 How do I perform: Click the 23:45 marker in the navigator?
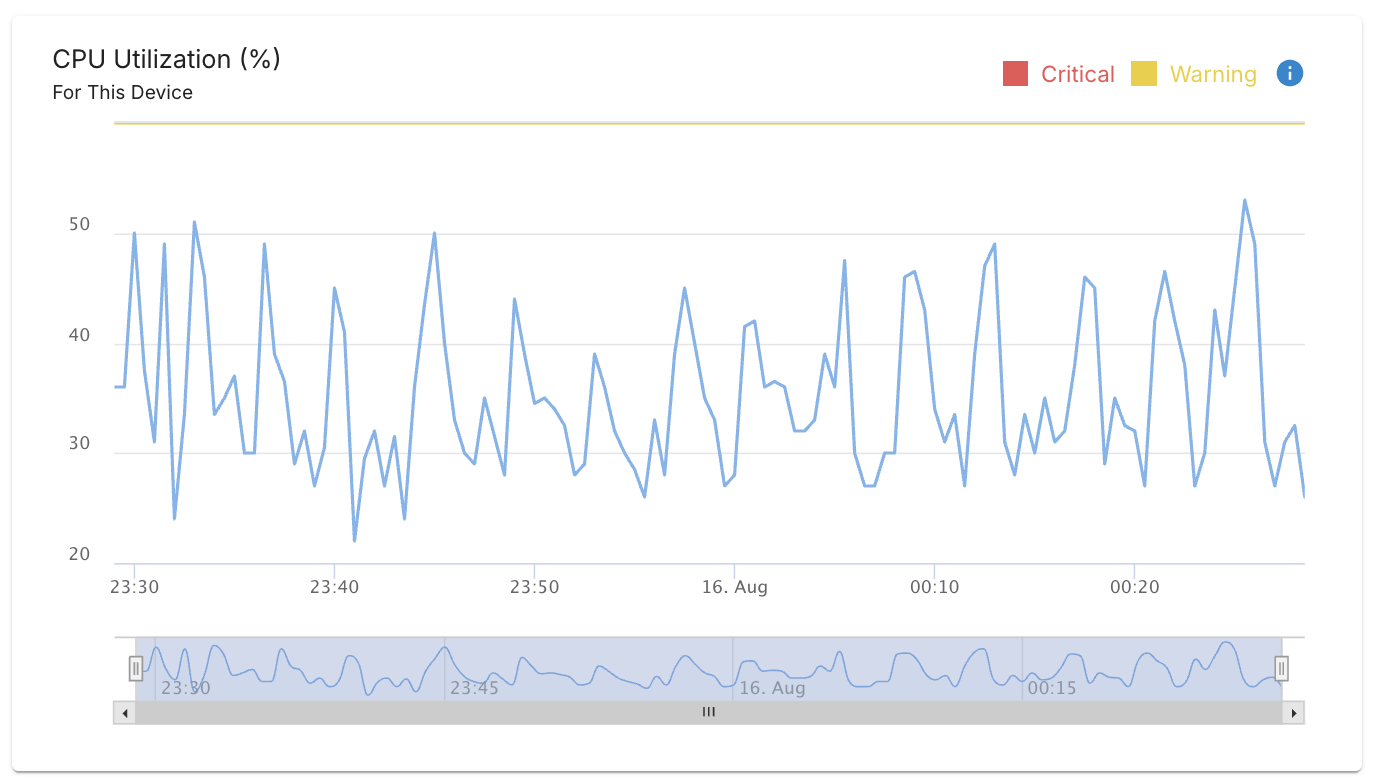[475, 688]
